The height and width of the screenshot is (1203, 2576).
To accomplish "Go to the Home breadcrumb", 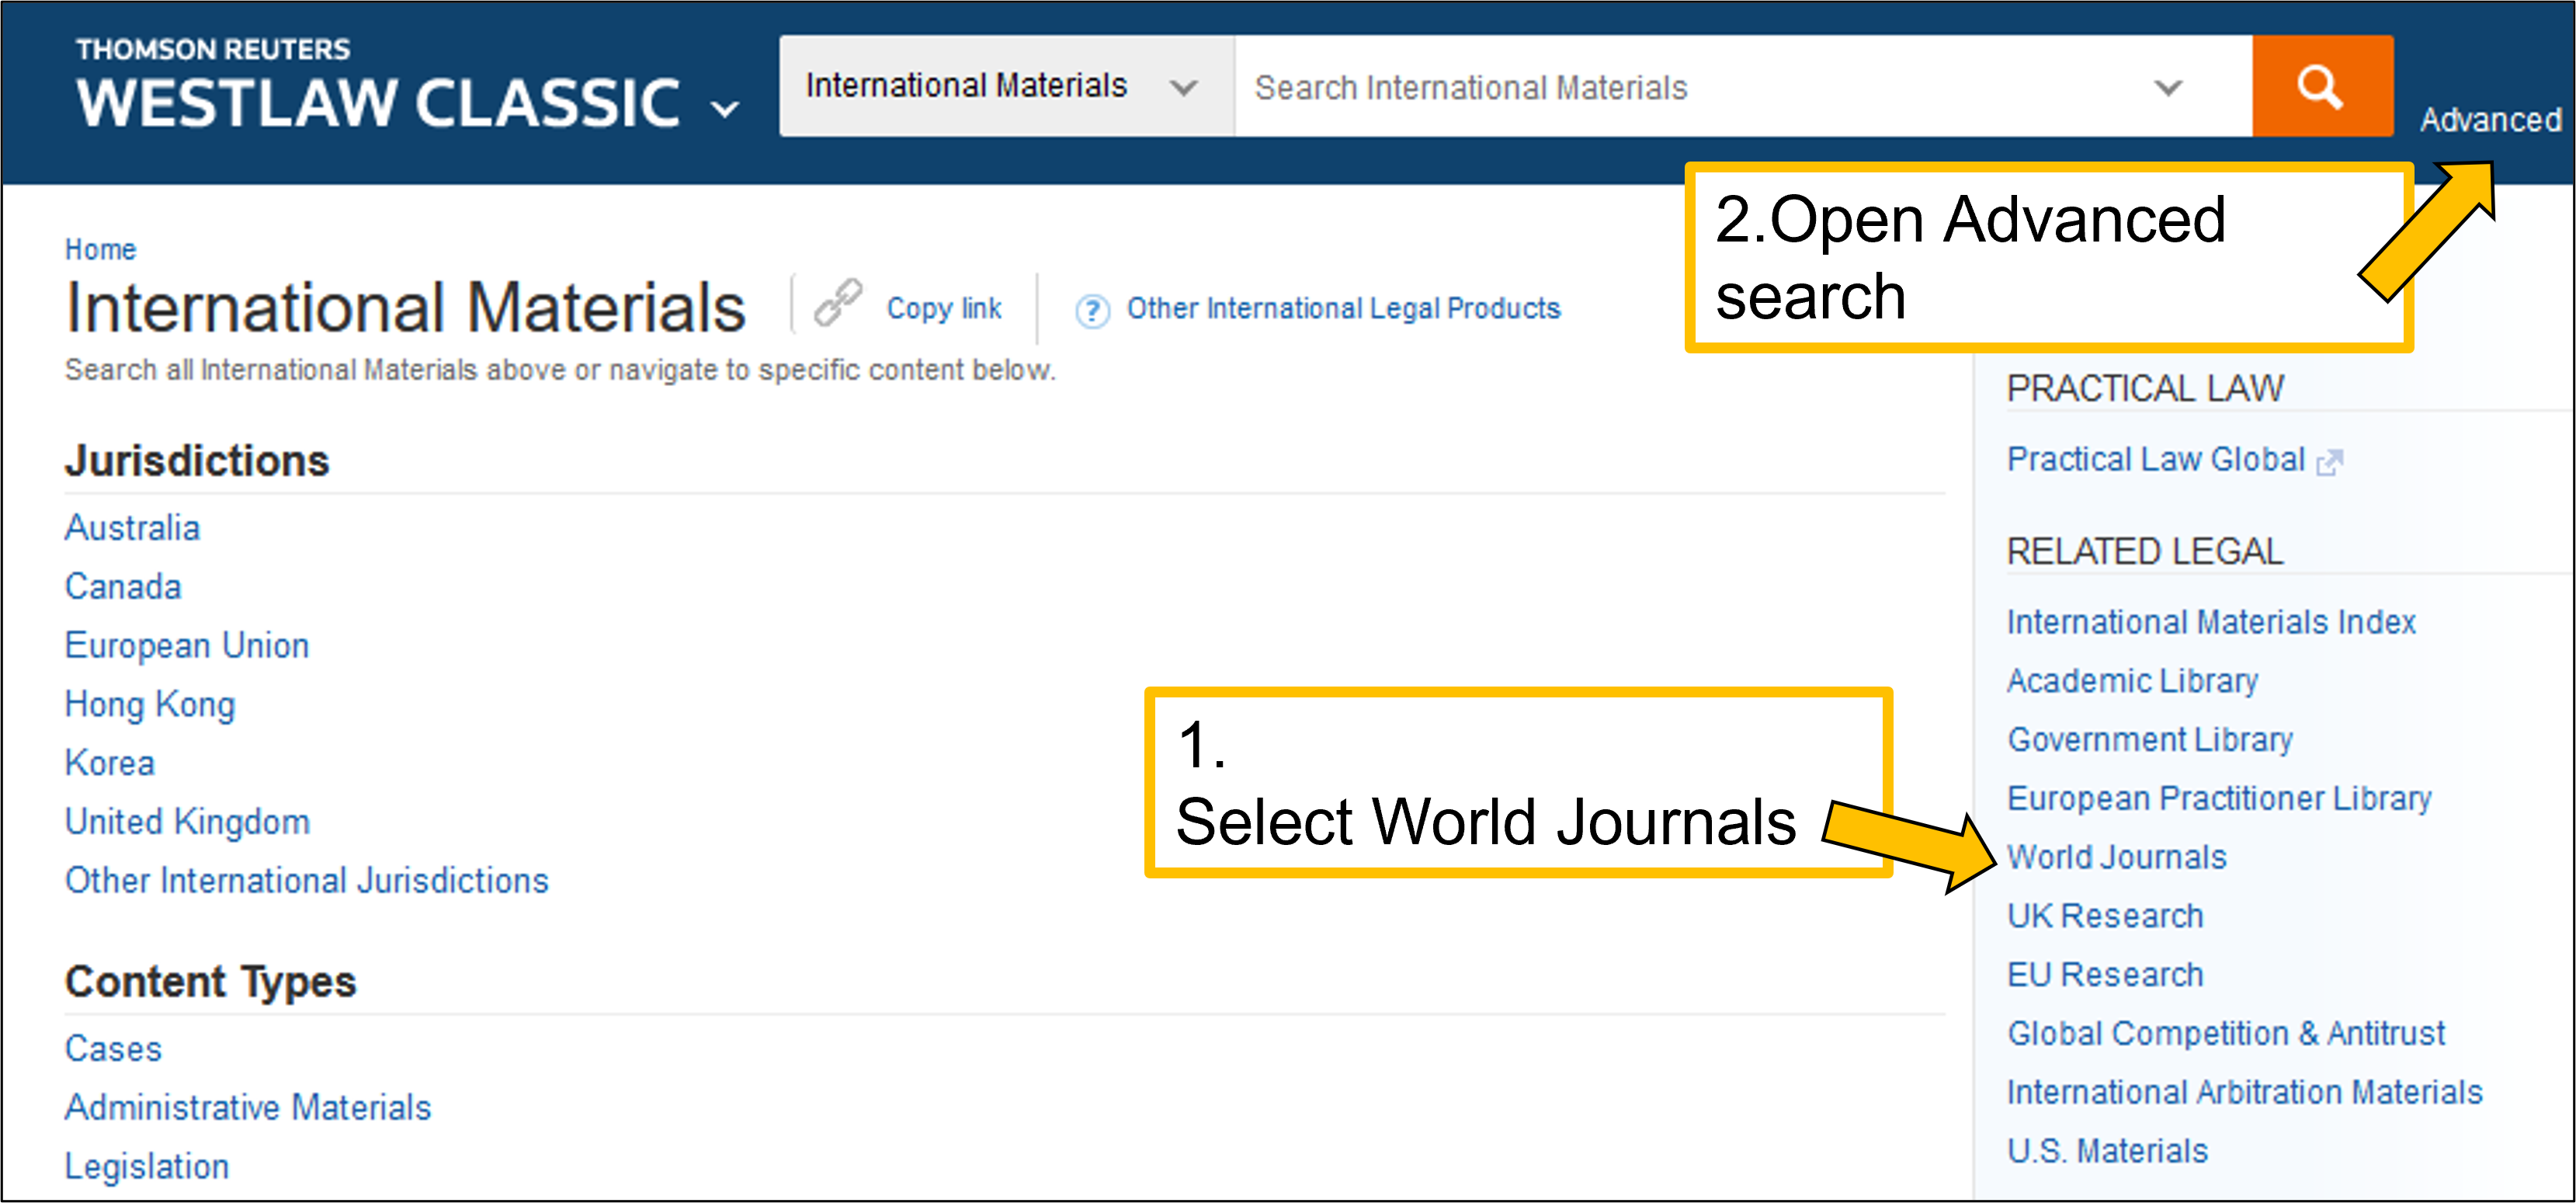I will (100, 249).
